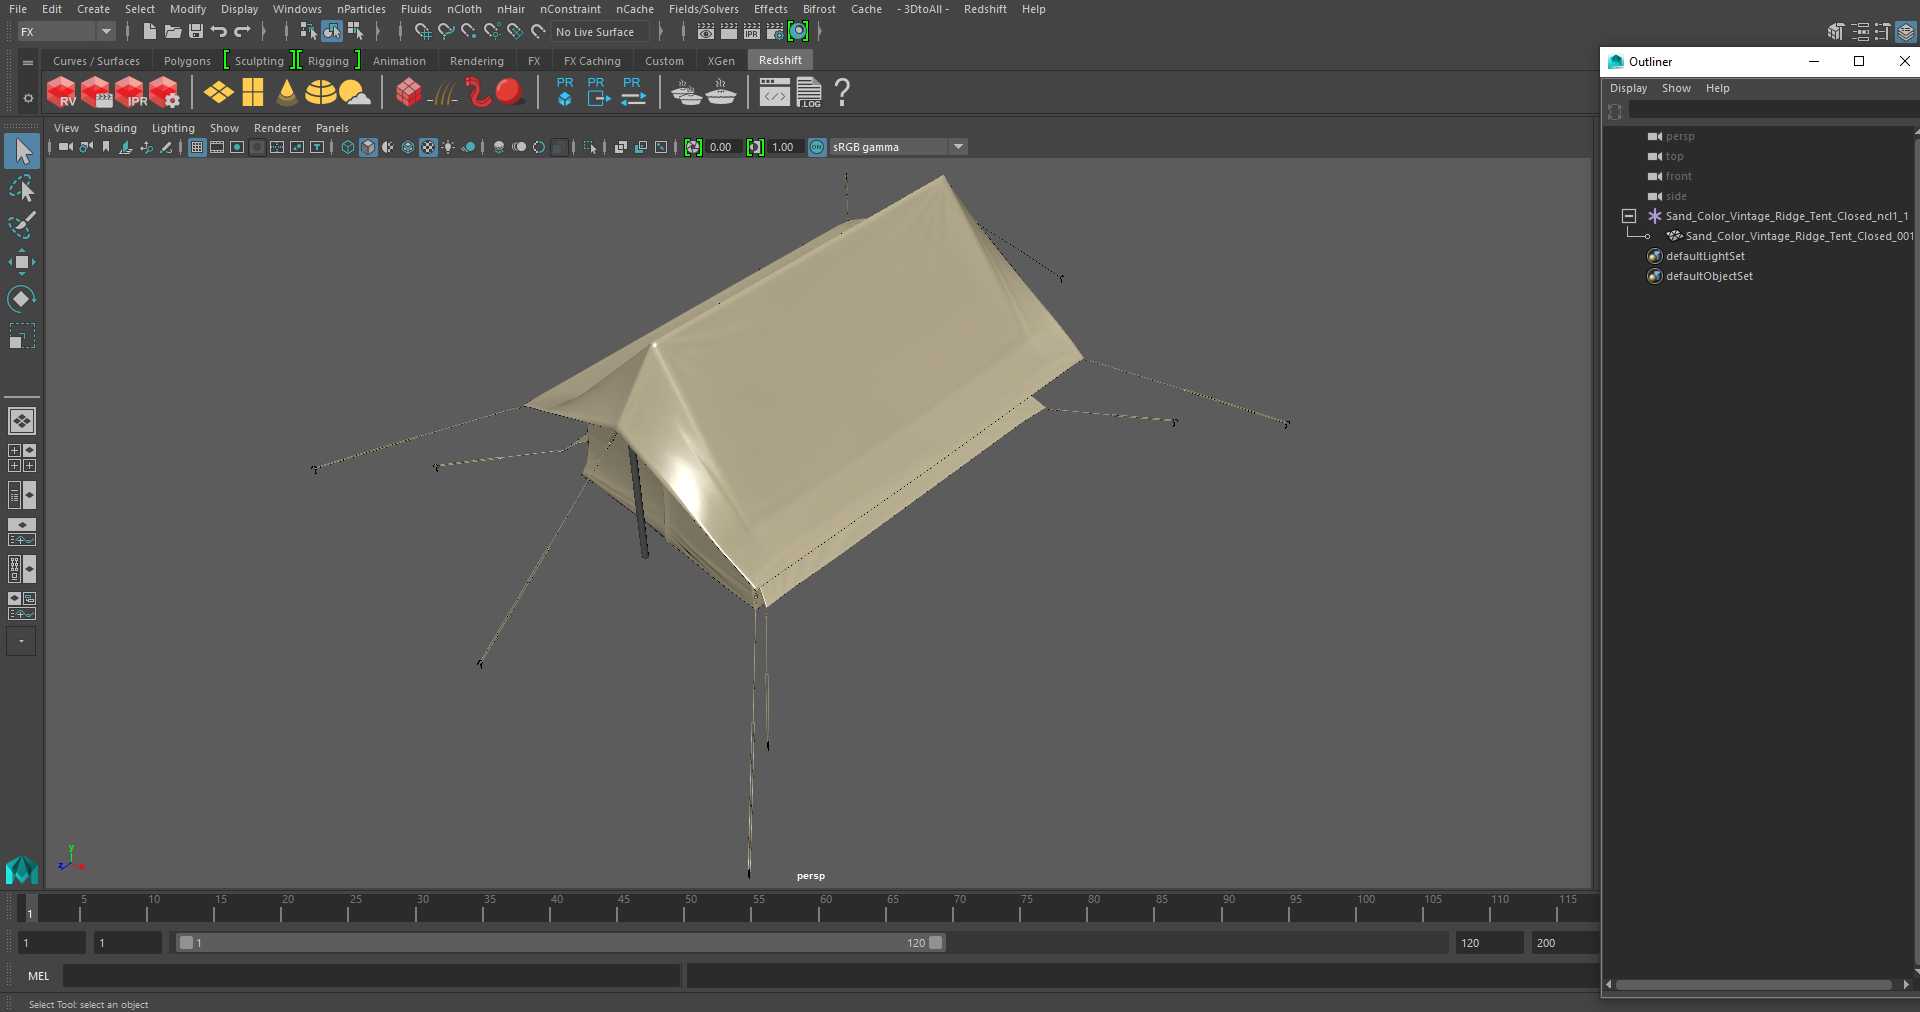
Task: Open the nCloth menu
Action: (x=464, y=9)
